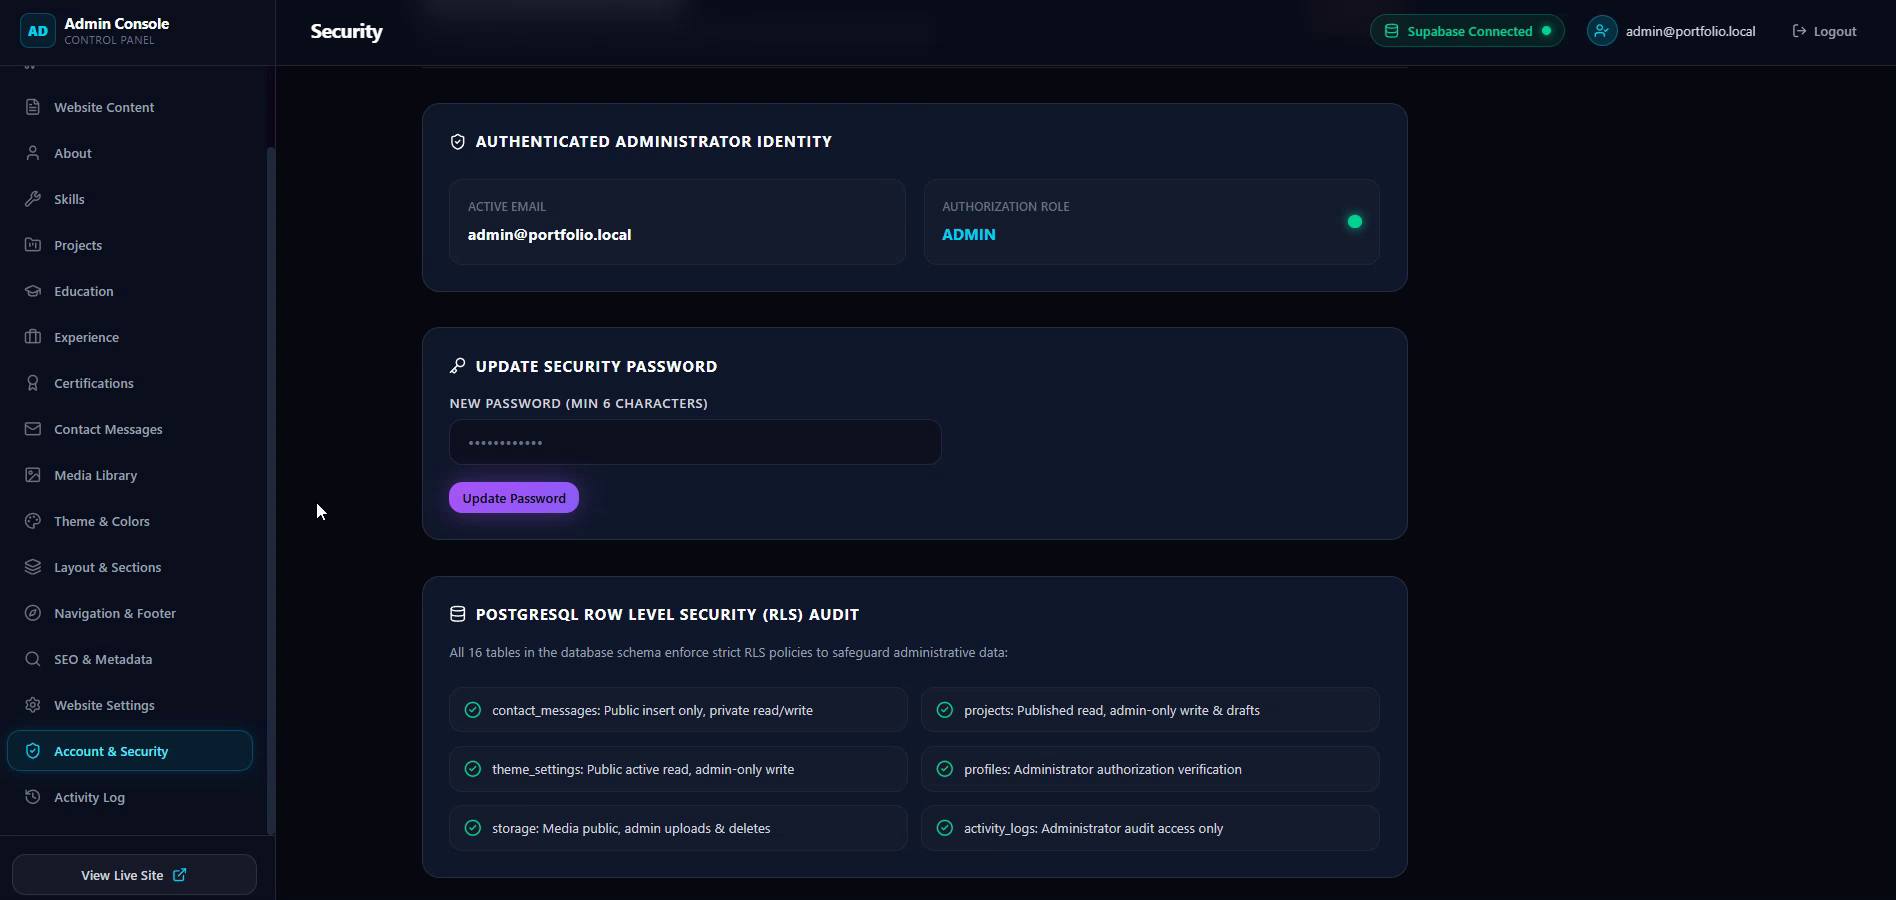The image size is (1896, 900).
Task: Click the admin@portfolio.local active email value
Action: point(549,235)
